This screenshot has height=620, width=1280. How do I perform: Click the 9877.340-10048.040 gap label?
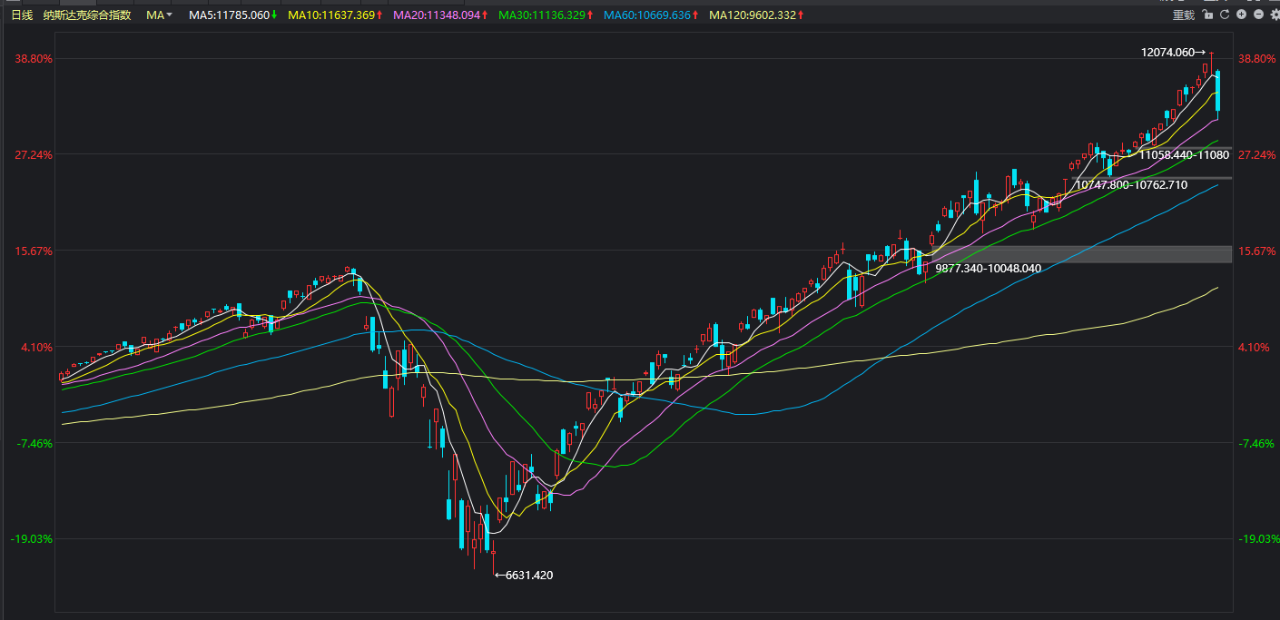[988, 268]
